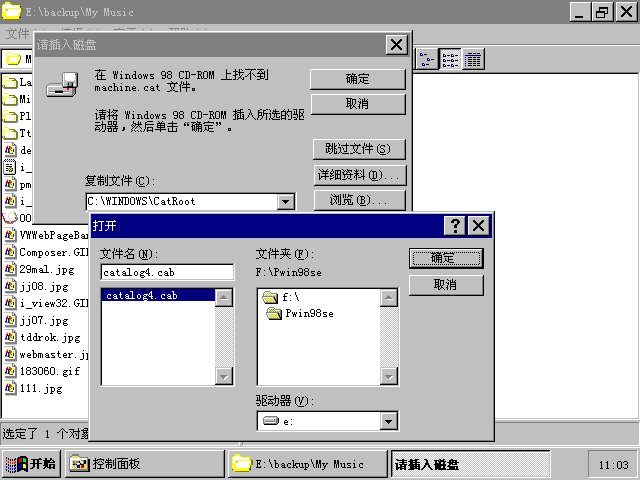Click the VWWebPageBa file icon
The width and height of the screenshot is (640, 480).
[x=11, y=235]
